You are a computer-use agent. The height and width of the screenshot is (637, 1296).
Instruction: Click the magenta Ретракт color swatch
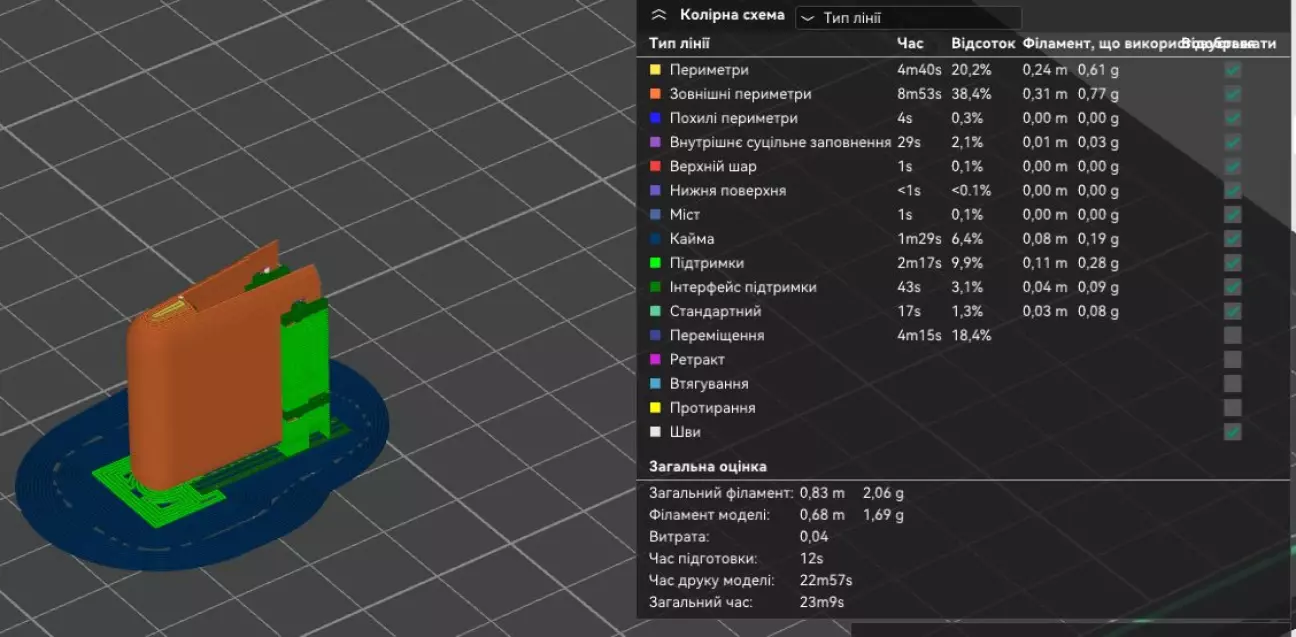click(x=656, y=359)
